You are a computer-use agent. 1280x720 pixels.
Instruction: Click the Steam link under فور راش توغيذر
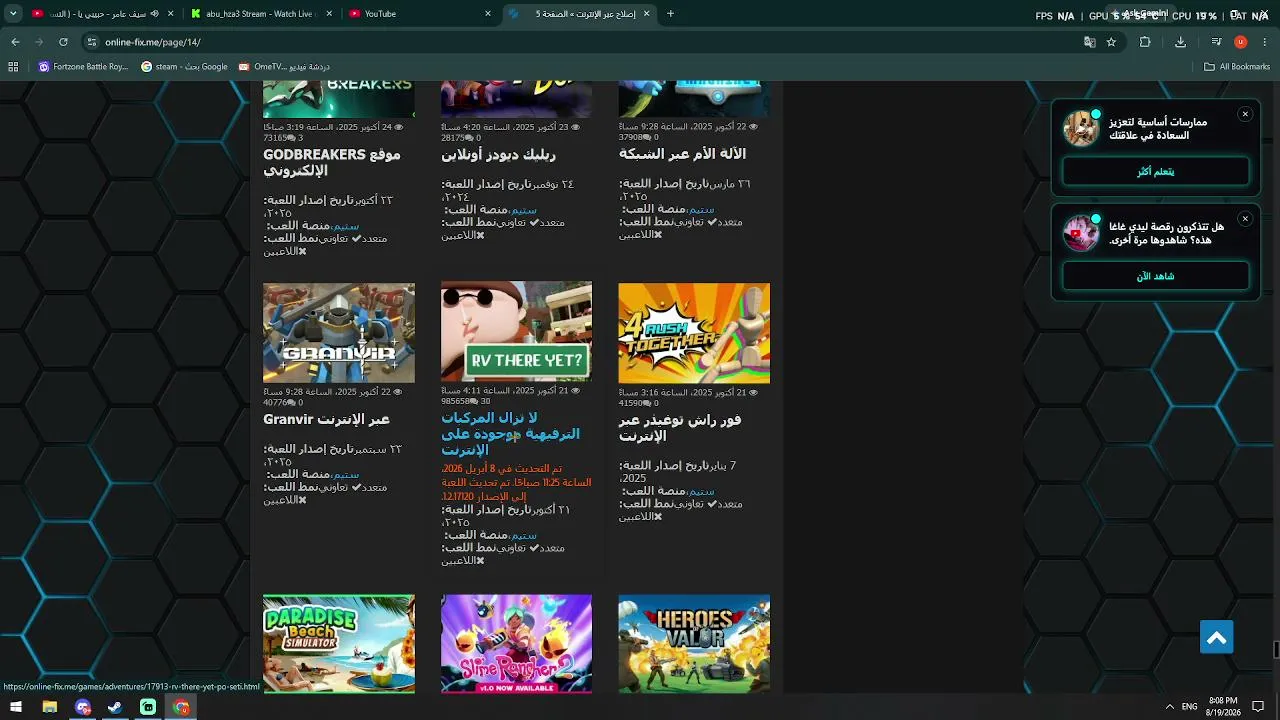point(700,492)
